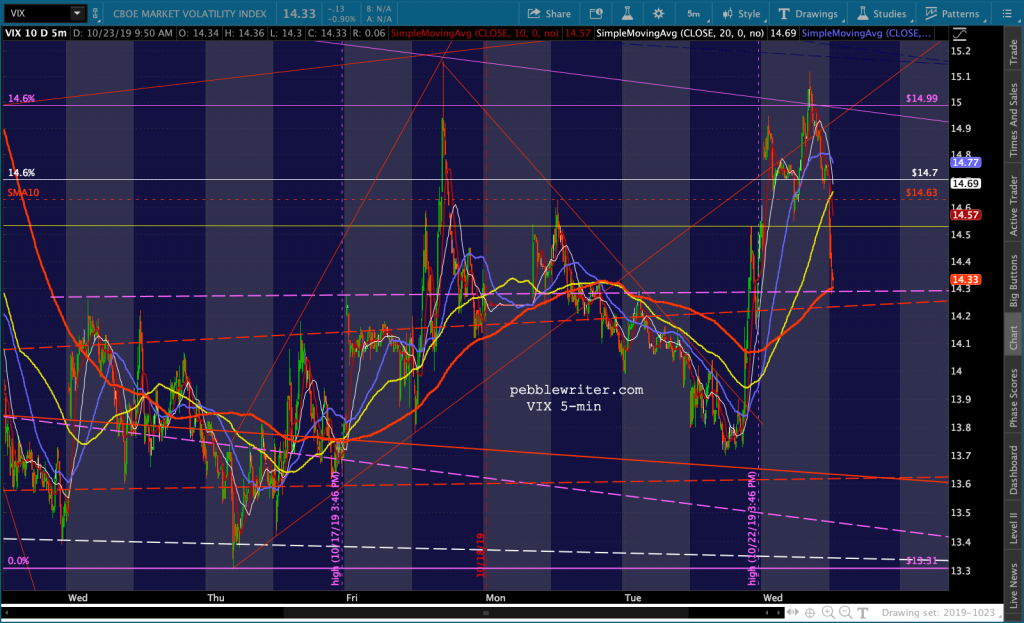
Task: Click the Mon date label on time axis
Action: (495, 598)
